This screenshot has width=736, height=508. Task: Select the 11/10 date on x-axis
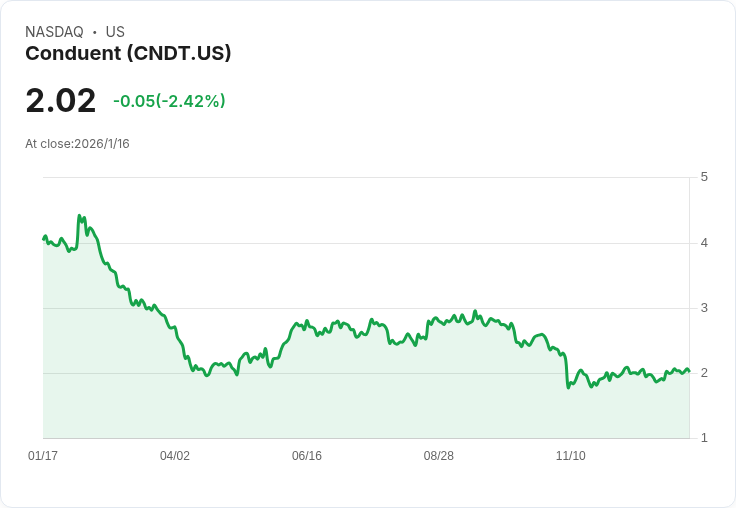point(571,456)
